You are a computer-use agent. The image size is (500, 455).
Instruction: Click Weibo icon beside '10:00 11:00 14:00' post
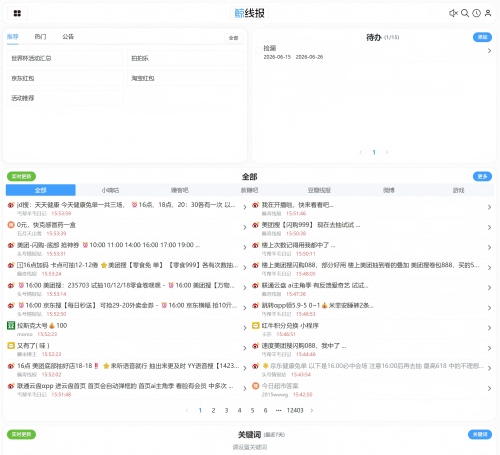click(11, 245)
